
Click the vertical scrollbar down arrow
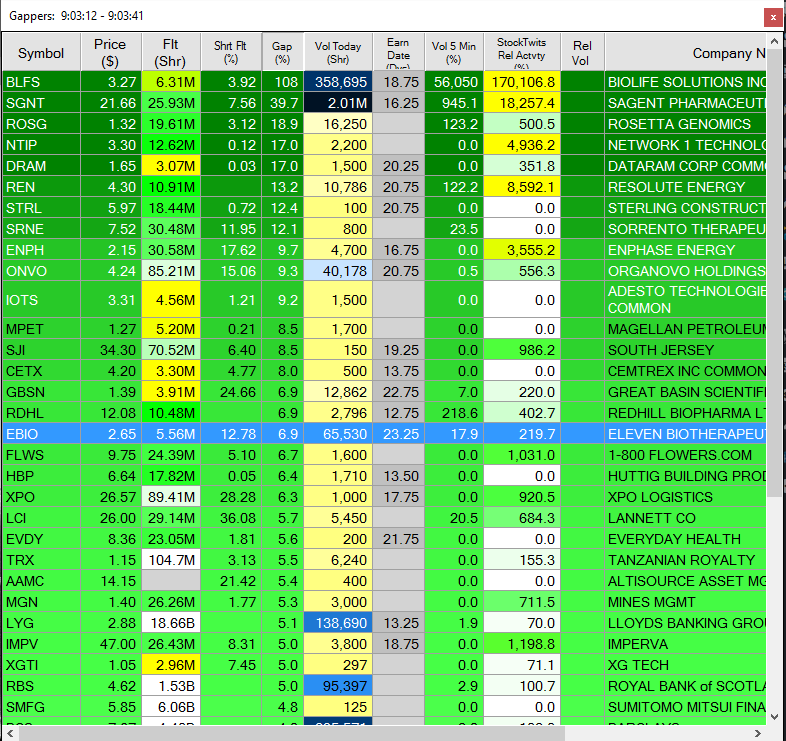pyautogui.click(x=774, y=717)
